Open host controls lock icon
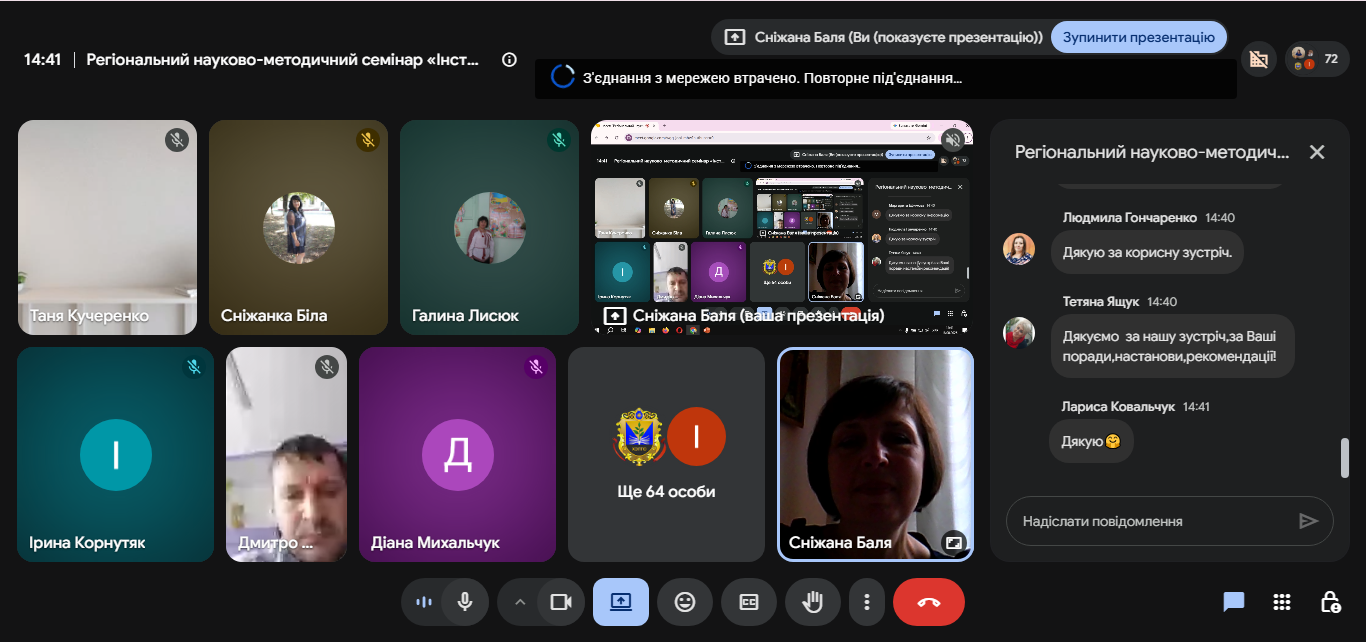Screen dimensions: 1366x642 1330,602
